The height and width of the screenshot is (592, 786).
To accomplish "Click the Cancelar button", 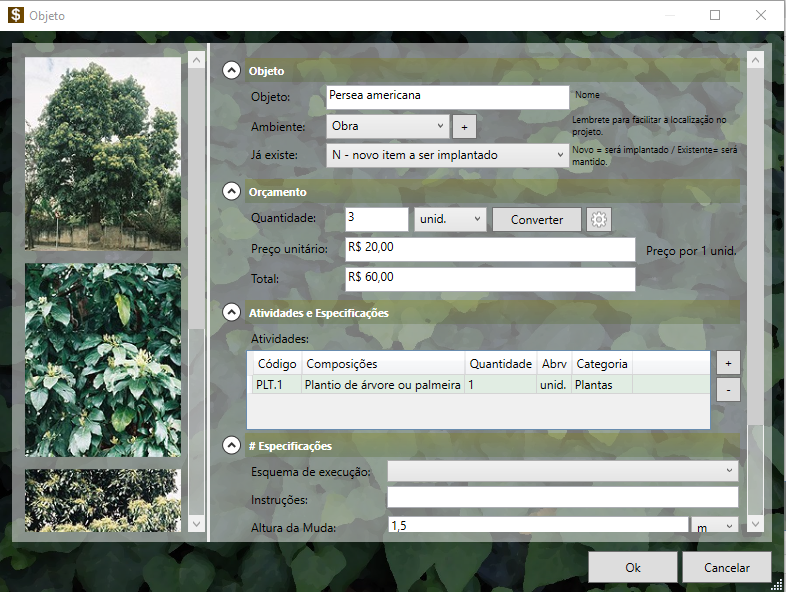I will (x=727, y=567).
